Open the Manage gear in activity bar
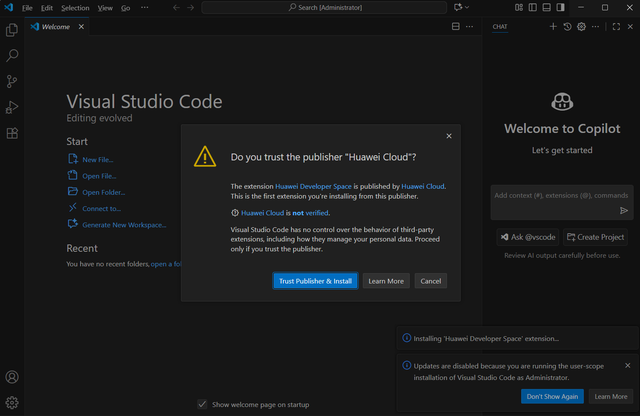This screenshot has height=416, width=640. coord(12,402)
